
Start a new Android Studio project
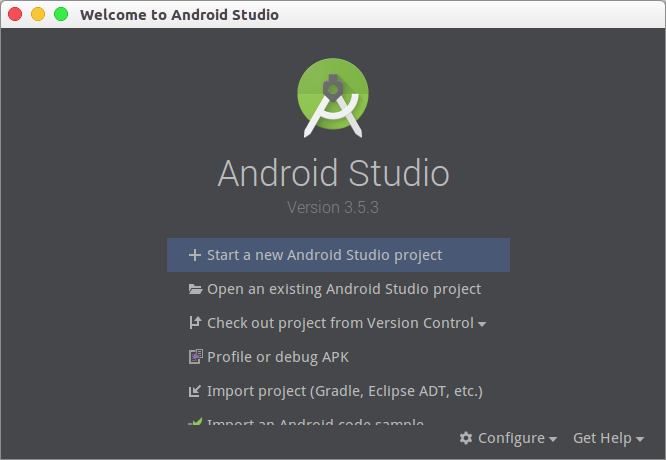pos(338,255)
